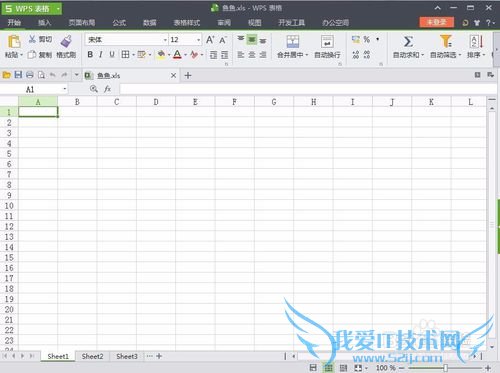Click the Print icon in quick toolbar
Viewport: 500px width, 373px height.
pyautogui.click(x=30, y=75)
